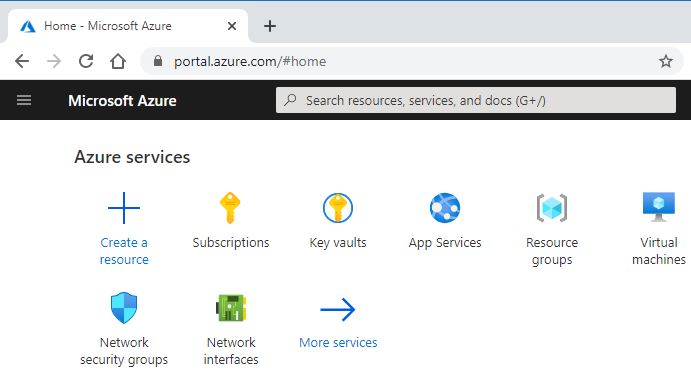Open the Subscriptions key icon
Viewport: 691px width, 384px height.
click(x=230, y=208)
